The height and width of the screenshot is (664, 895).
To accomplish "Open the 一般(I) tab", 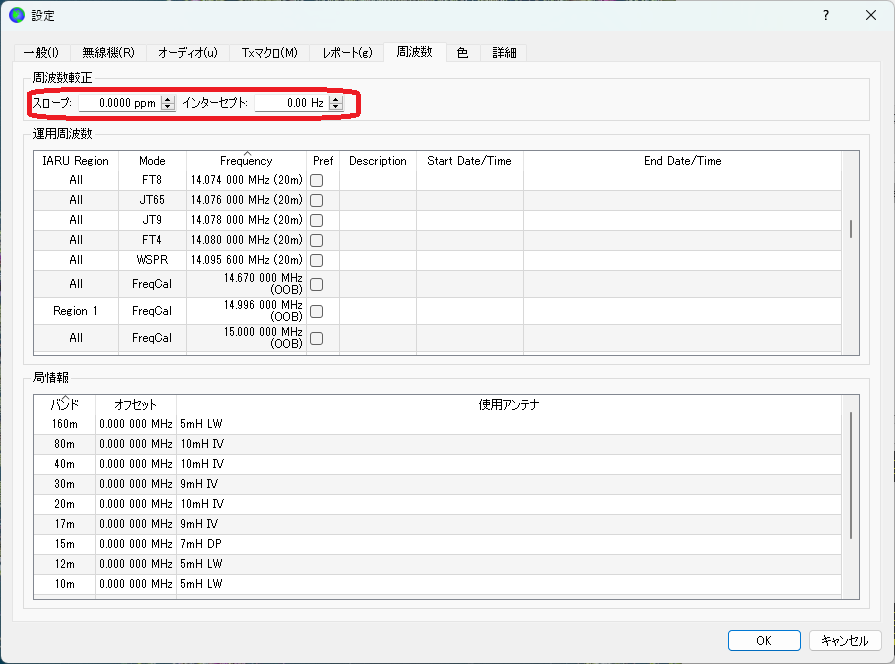I will click(x=41, y=53).
